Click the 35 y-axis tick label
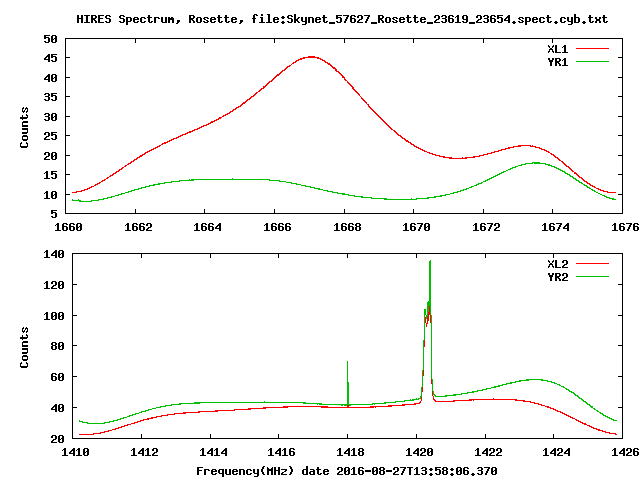The height and width of the screenshot is (480, 640). pos(50,97)
